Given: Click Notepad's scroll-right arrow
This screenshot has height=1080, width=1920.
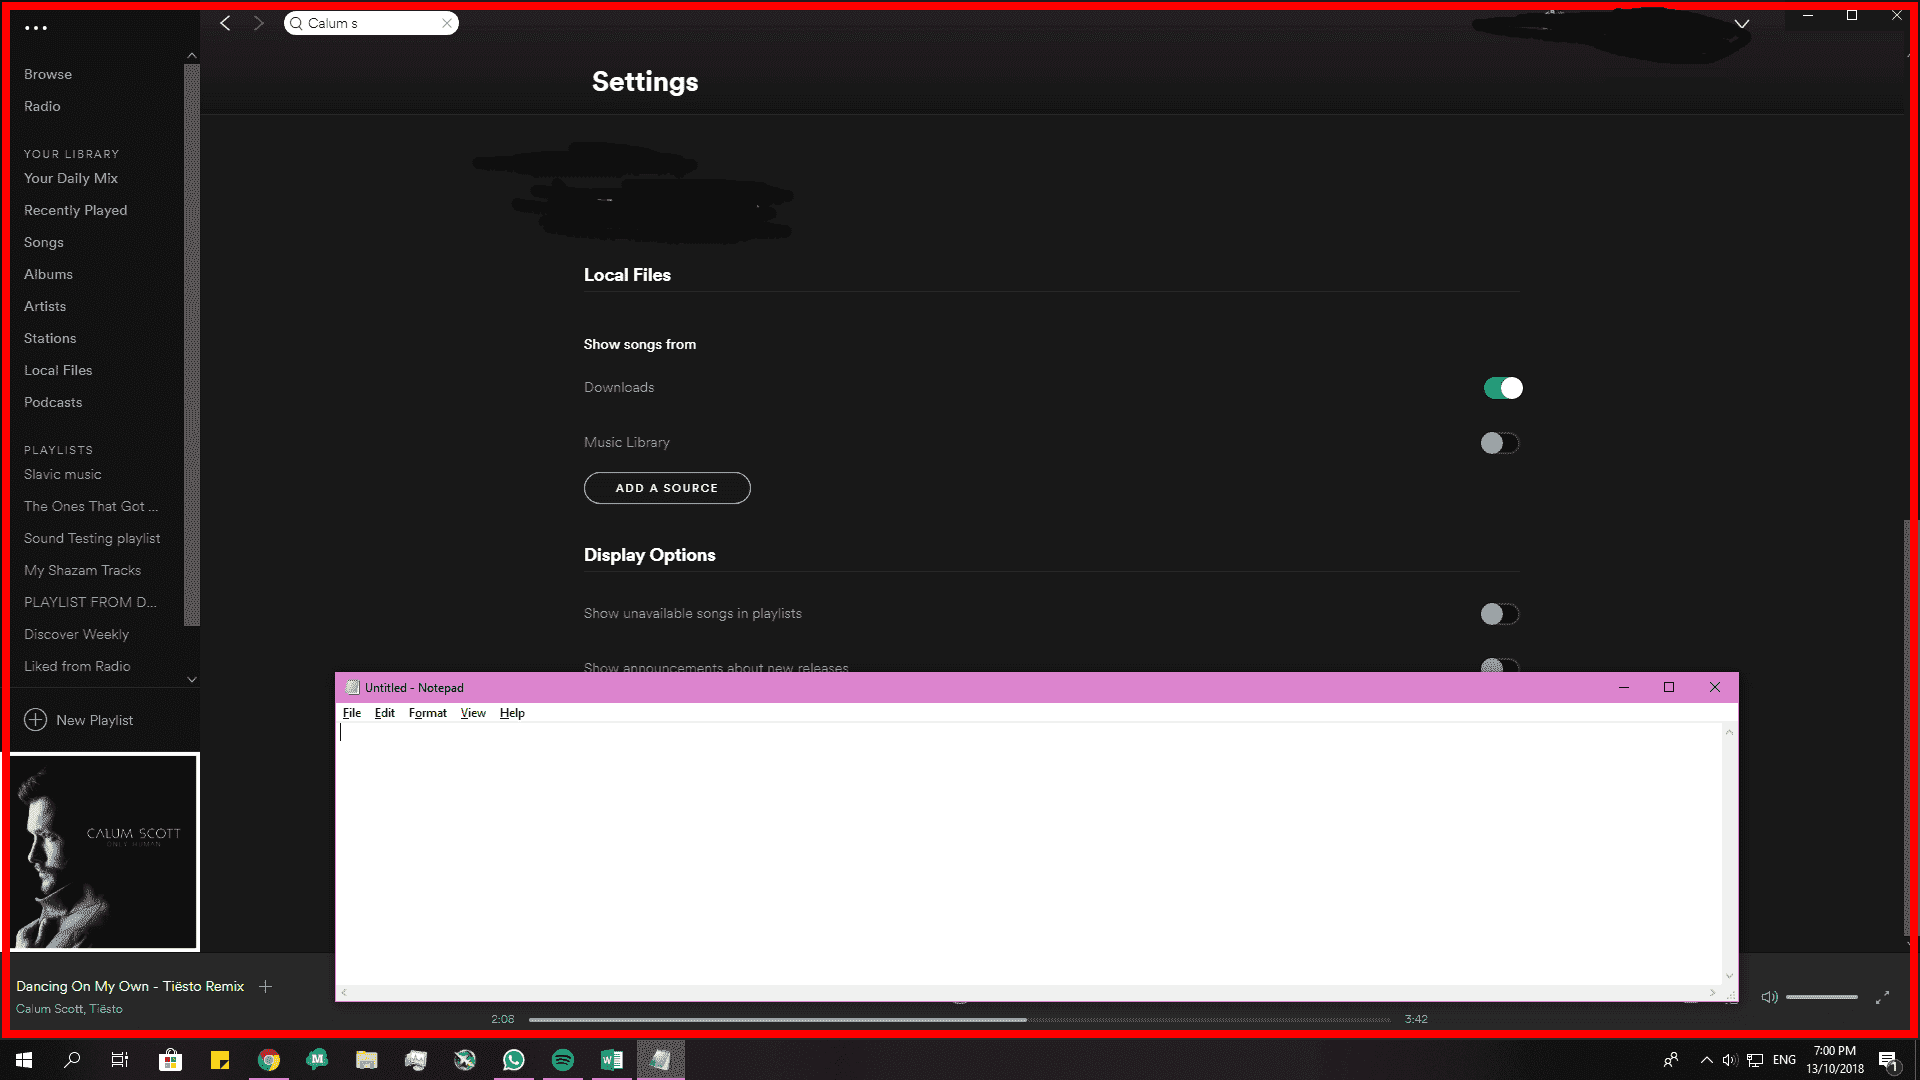Looking at the screenshot, I should pyautogui.click(x=1712, y=993).
